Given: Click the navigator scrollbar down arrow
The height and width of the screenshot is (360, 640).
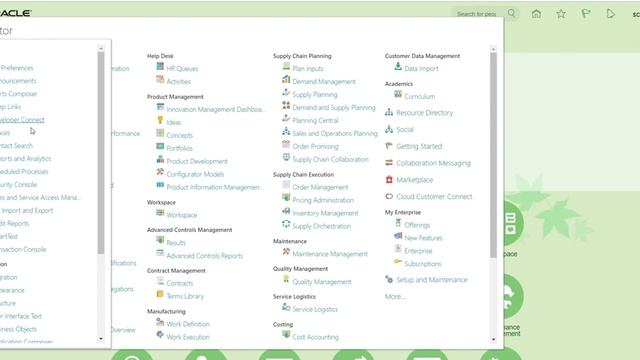Looking at the screenshot, I should pyautogui.click(x=493, y=339).
